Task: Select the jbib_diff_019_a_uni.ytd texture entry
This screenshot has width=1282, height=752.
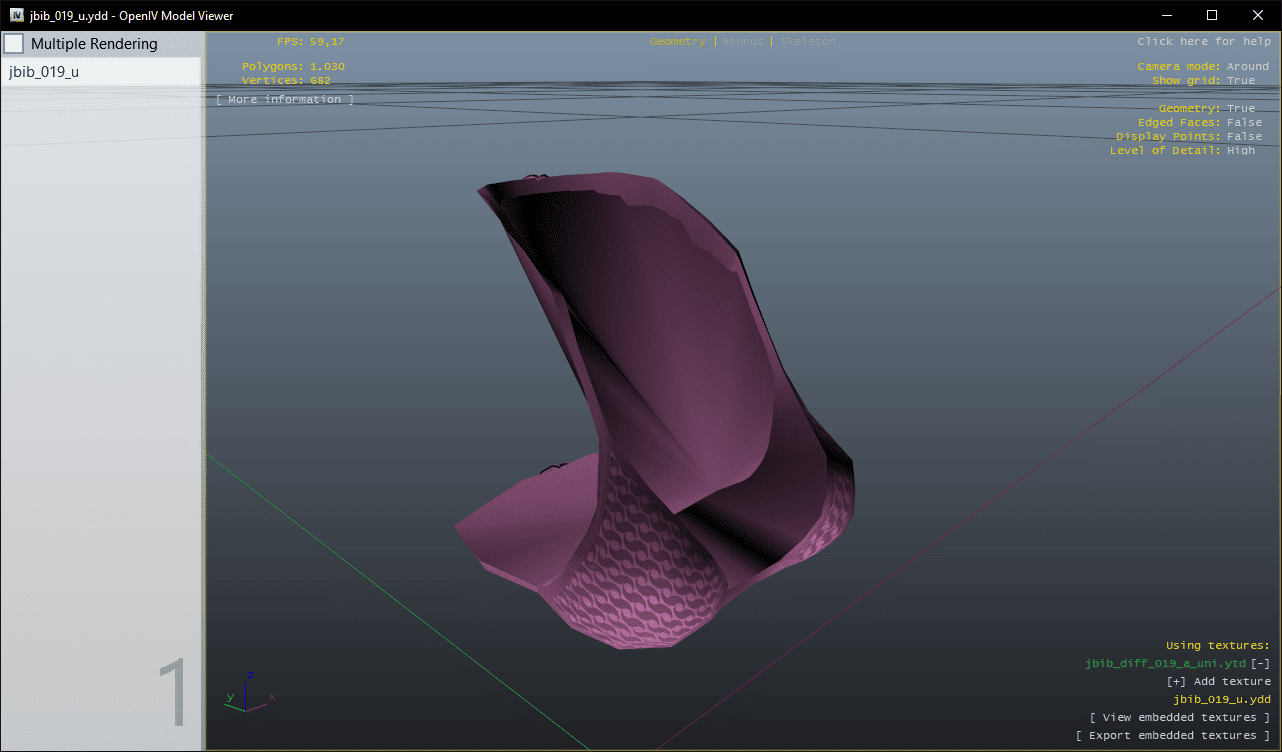Action: point(1165,664)
